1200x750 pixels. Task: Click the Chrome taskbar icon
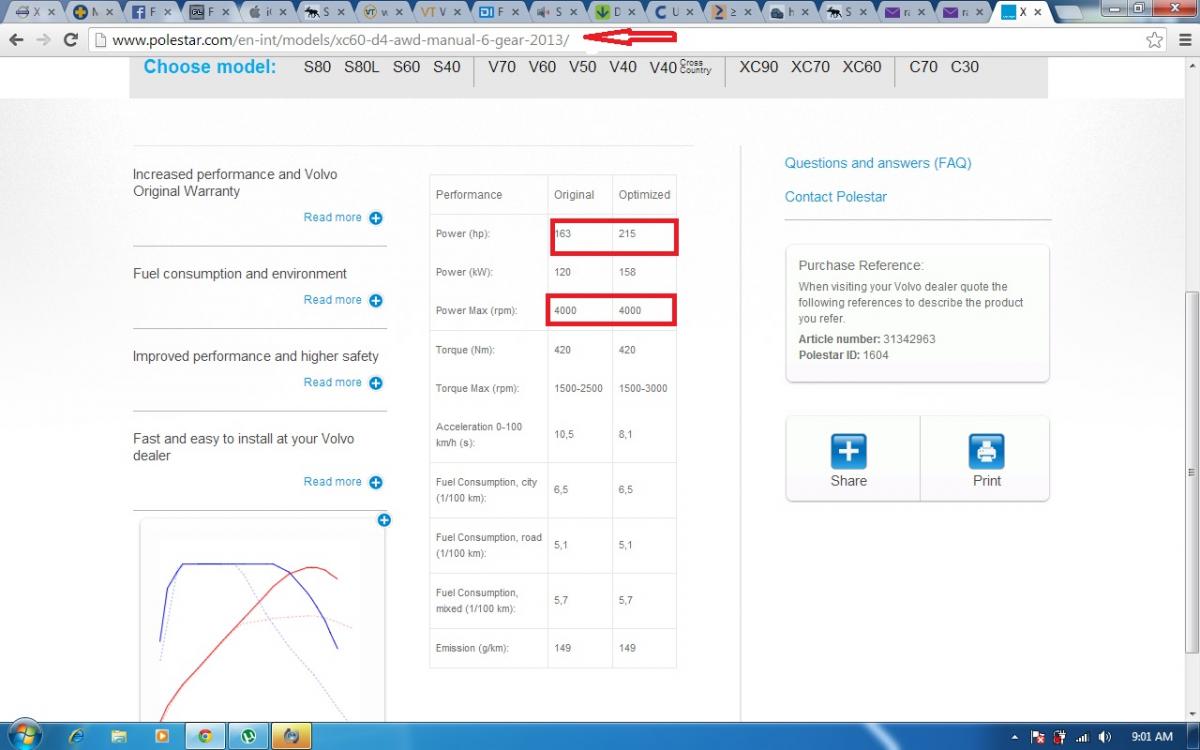[205, 736]
